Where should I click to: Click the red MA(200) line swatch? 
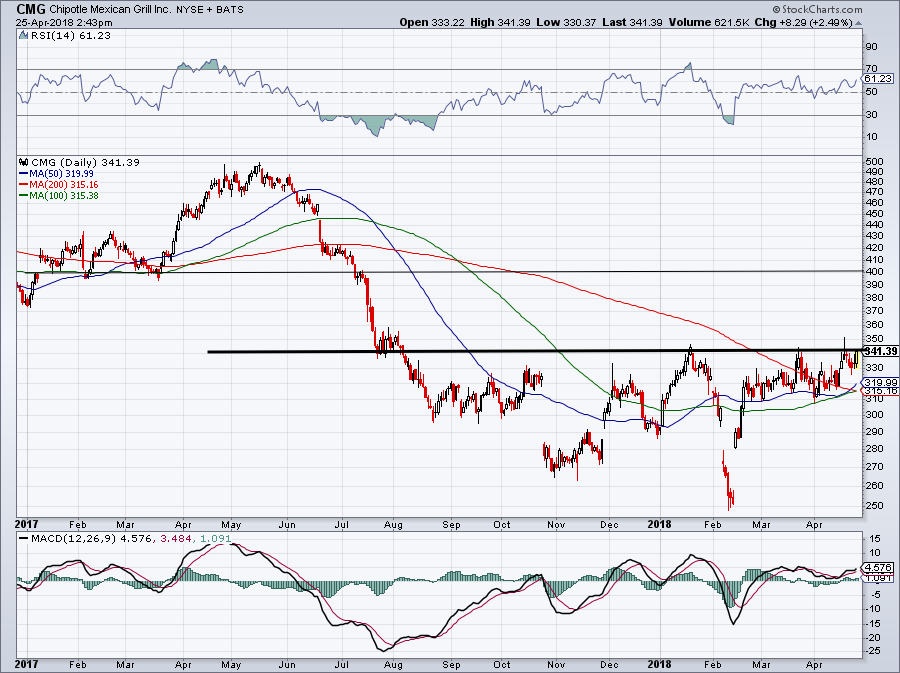point(24,185)
